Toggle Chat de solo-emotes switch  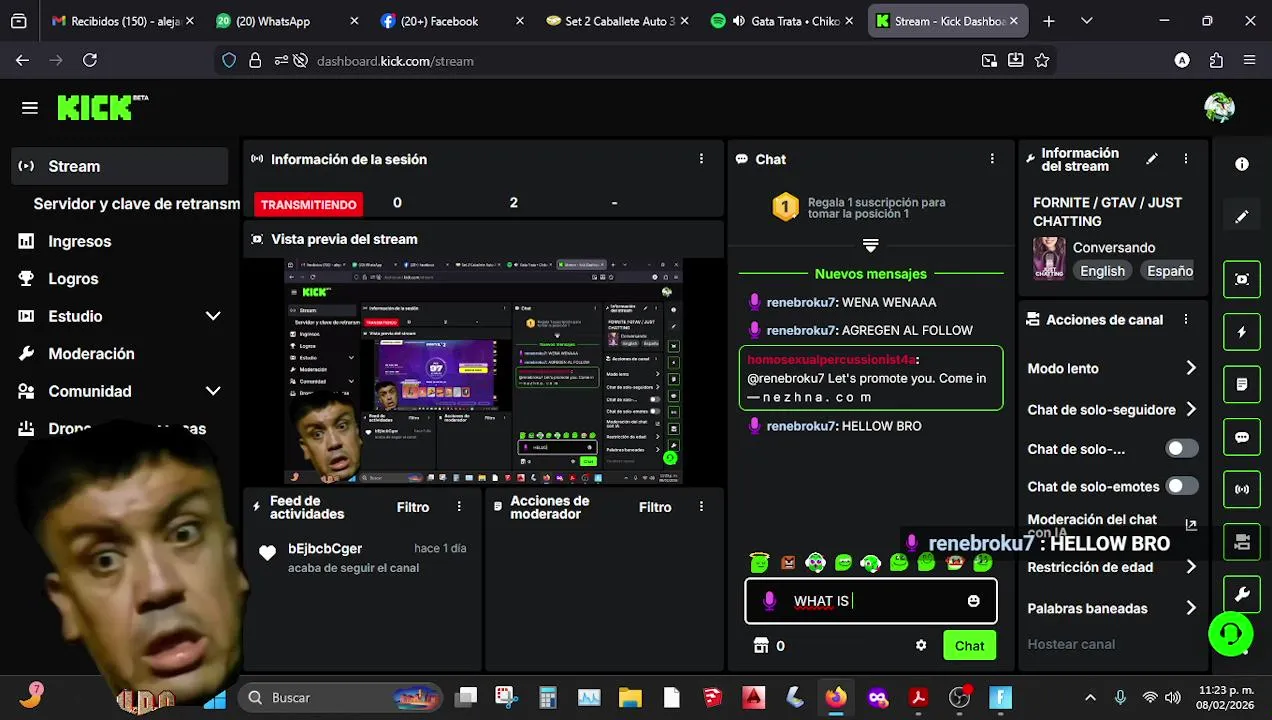point(1182,486)
